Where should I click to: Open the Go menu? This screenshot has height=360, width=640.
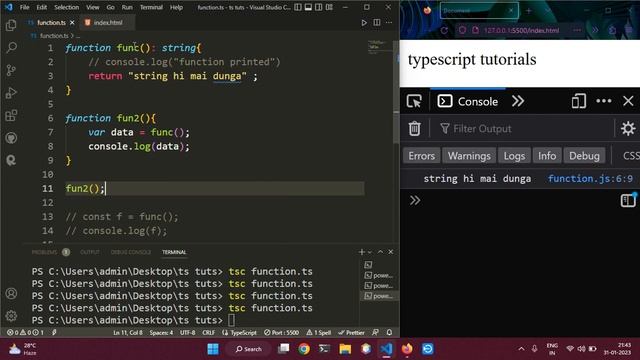point(111,7)
